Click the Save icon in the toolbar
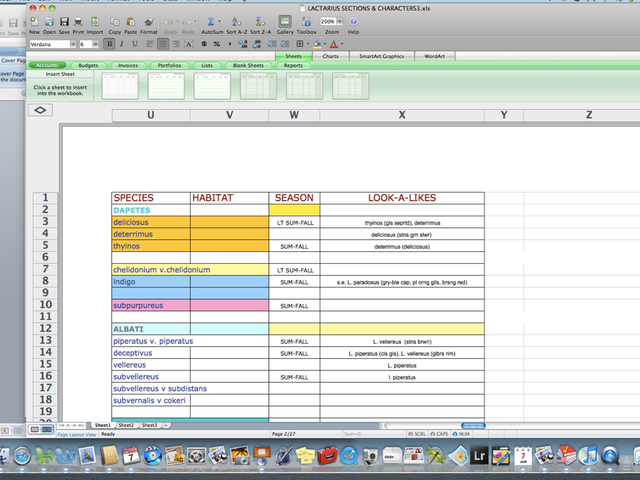This screenshot has height=480, width=640. (x=64, y=22)
